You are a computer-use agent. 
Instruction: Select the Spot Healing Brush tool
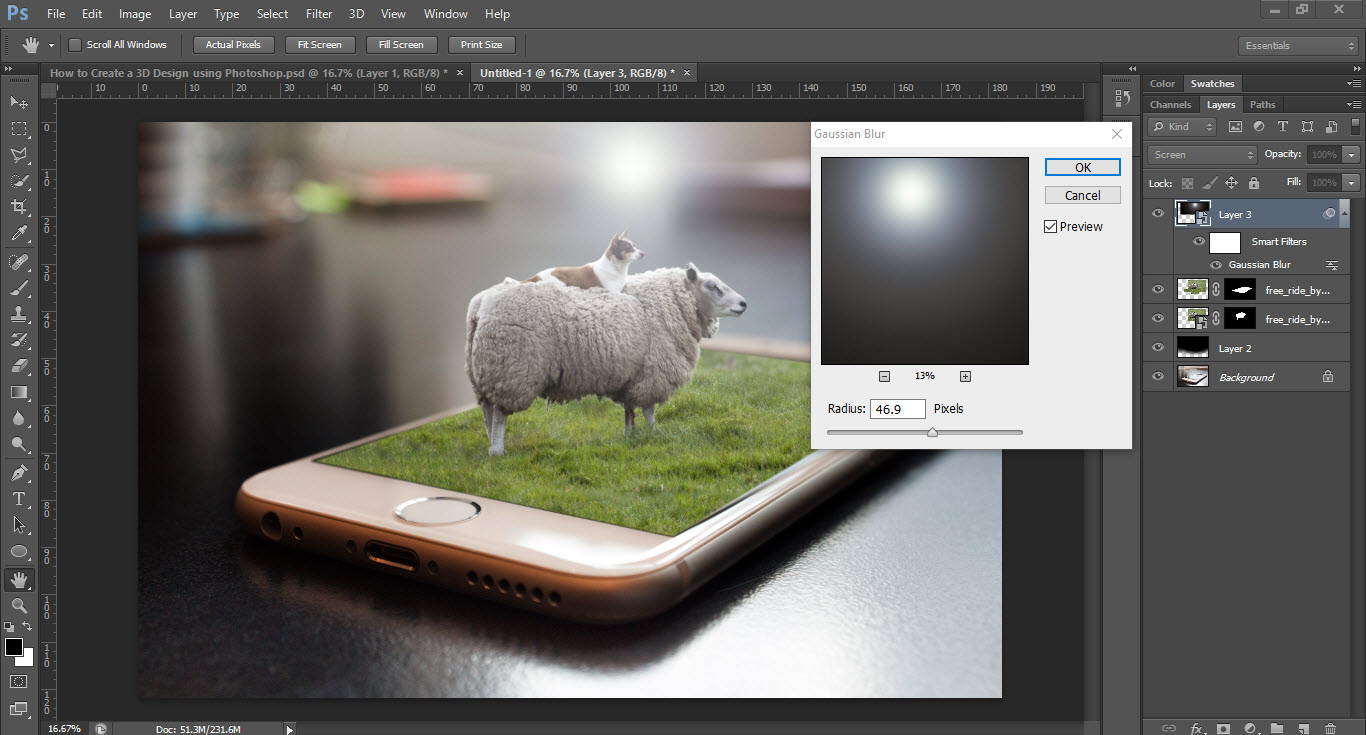tap(19, 262)
